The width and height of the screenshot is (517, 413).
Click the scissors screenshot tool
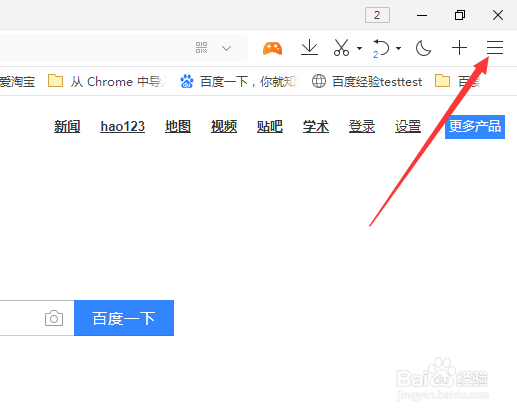(341, 48)
